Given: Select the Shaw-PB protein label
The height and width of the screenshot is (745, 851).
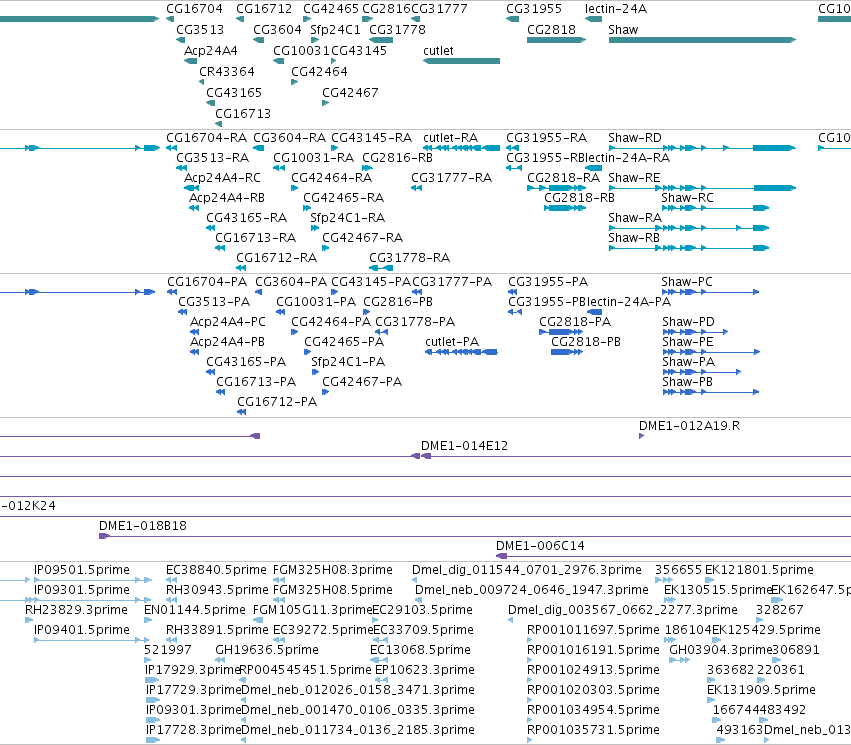Looking at the screenshot, I should [688, 382].
